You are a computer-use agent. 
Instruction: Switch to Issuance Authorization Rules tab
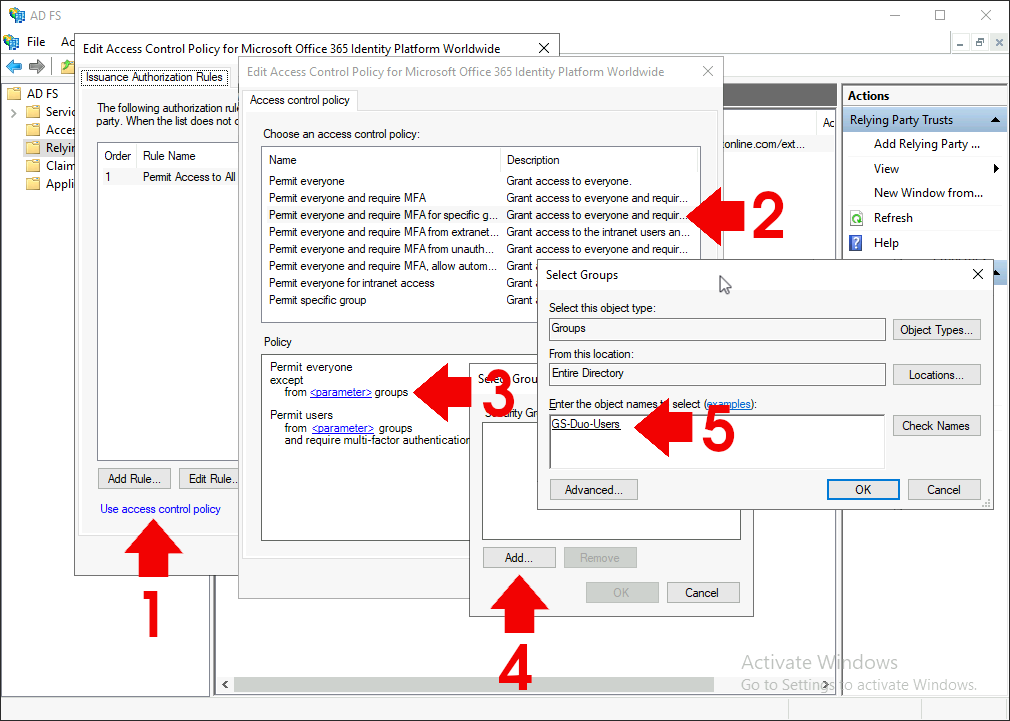(155, 77)
